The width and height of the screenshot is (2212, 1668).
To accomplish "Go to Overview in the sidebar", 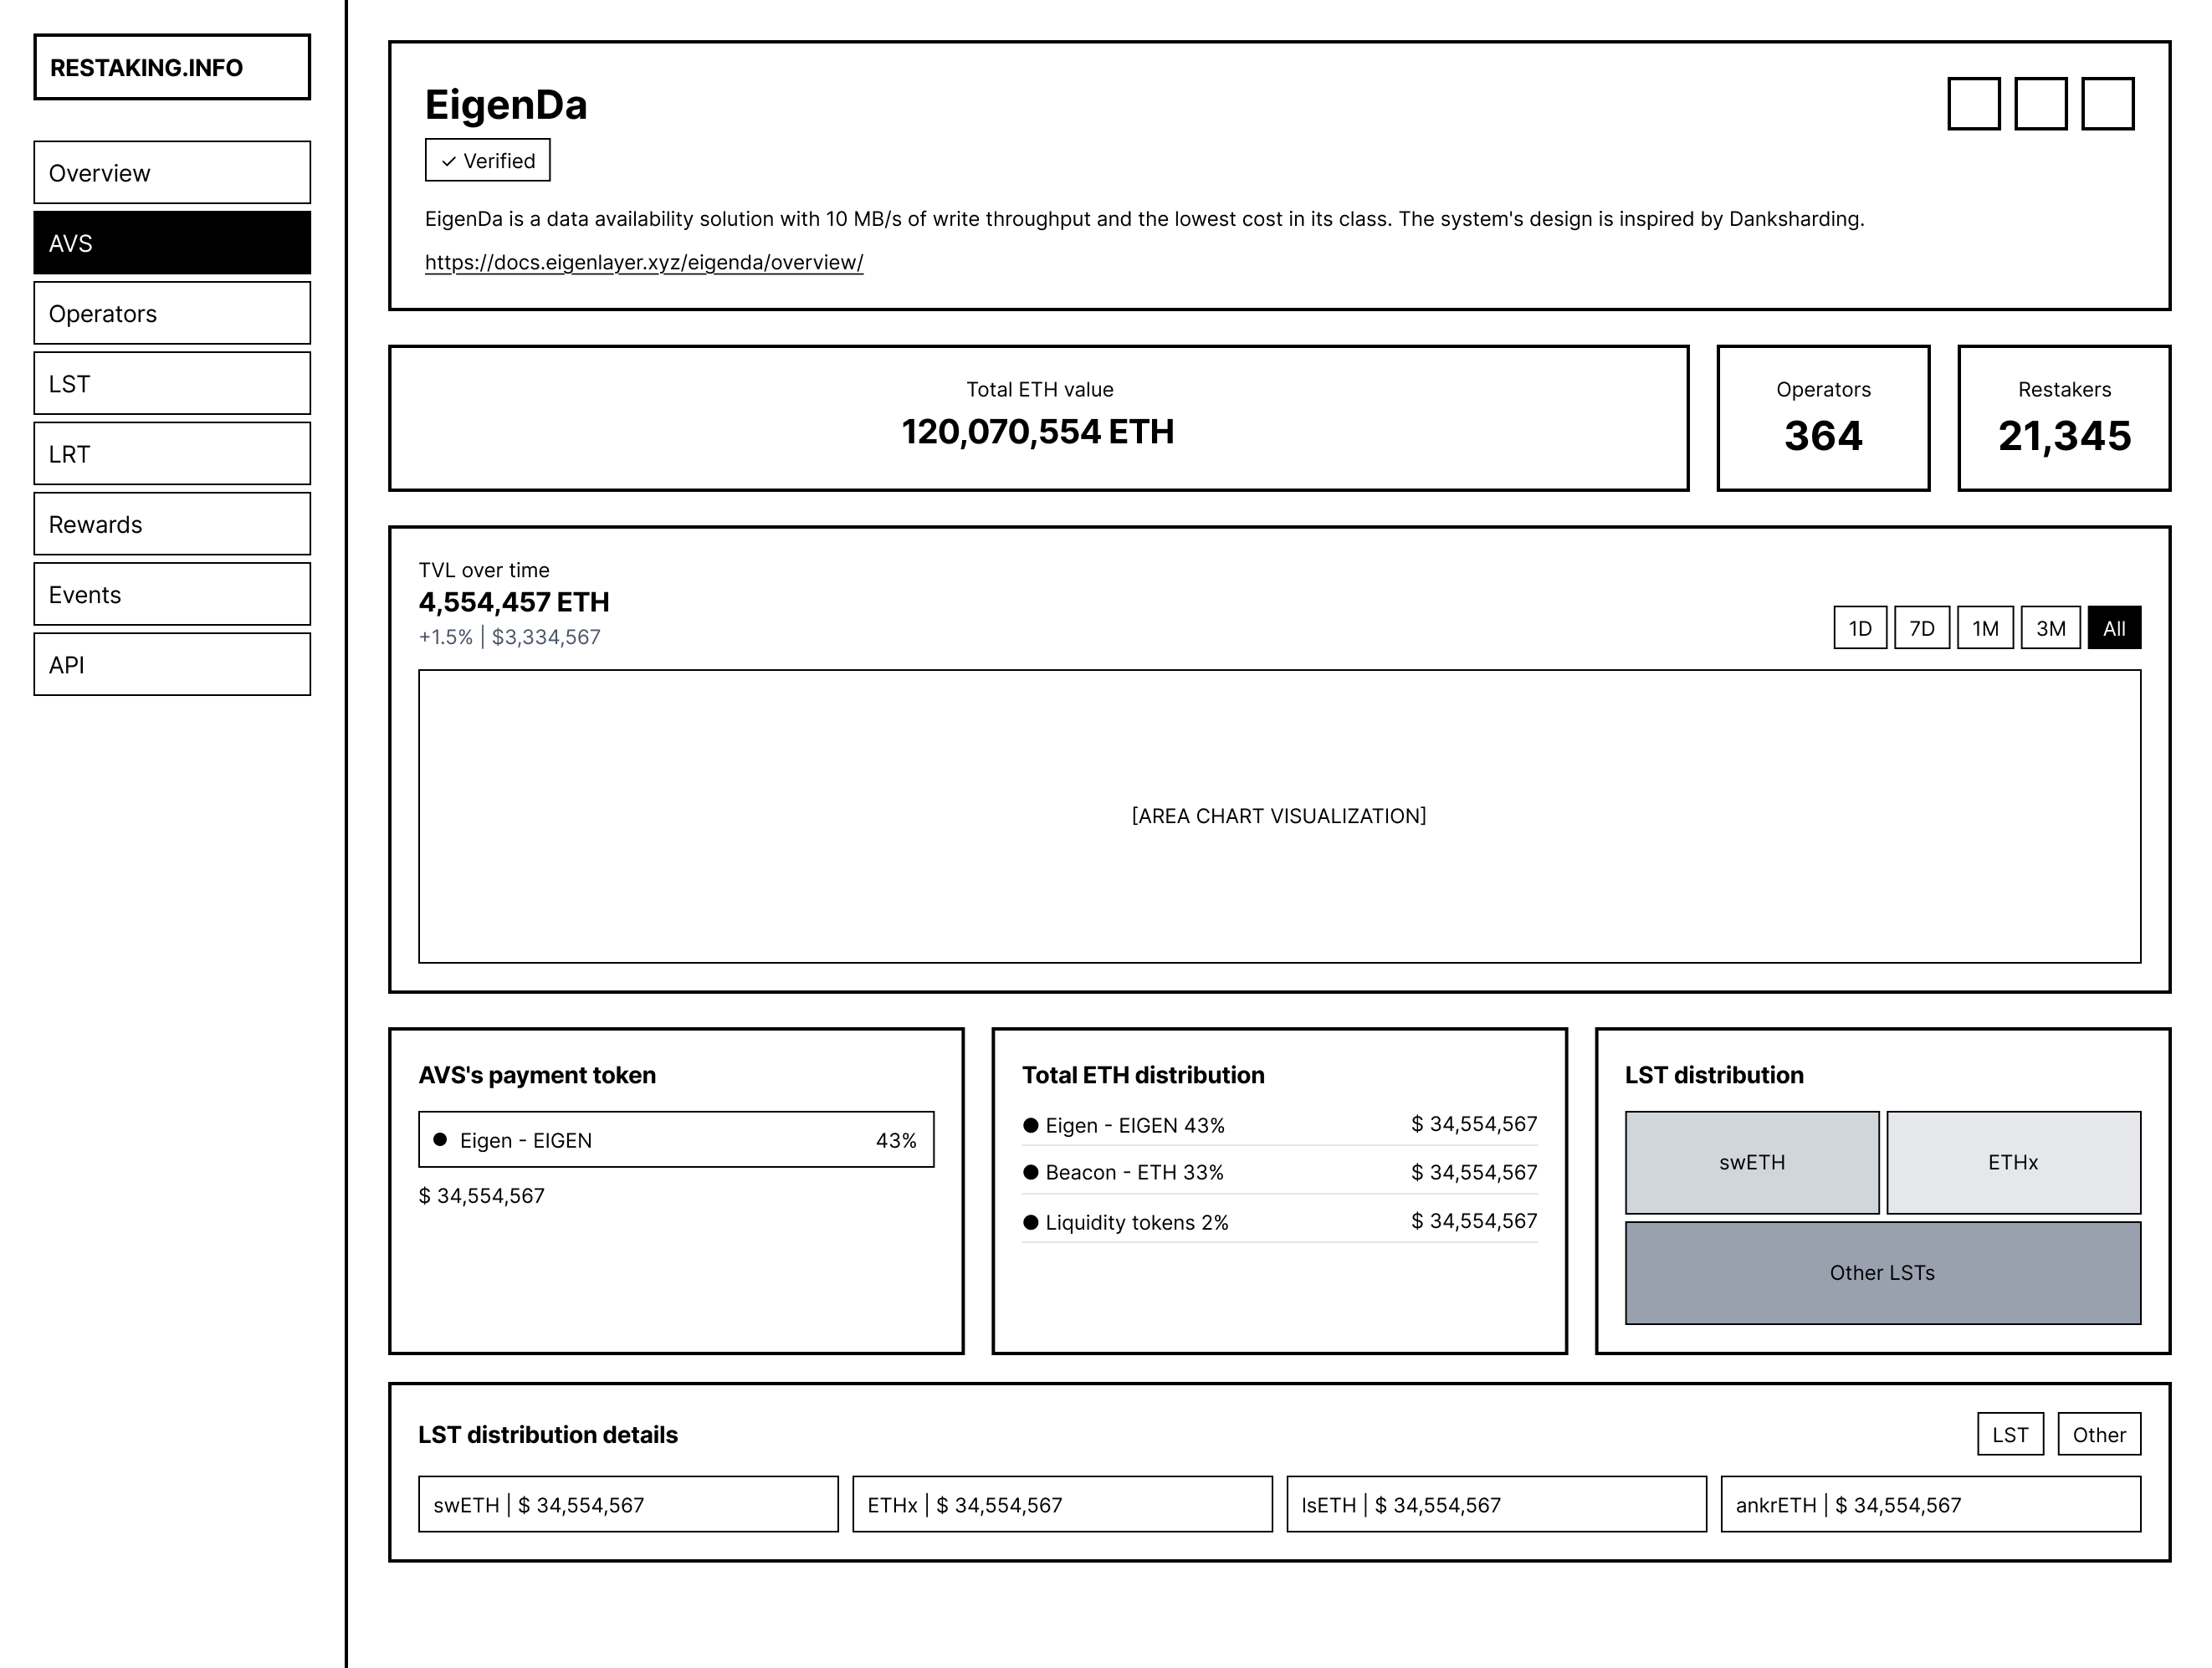I will point(172,172).
